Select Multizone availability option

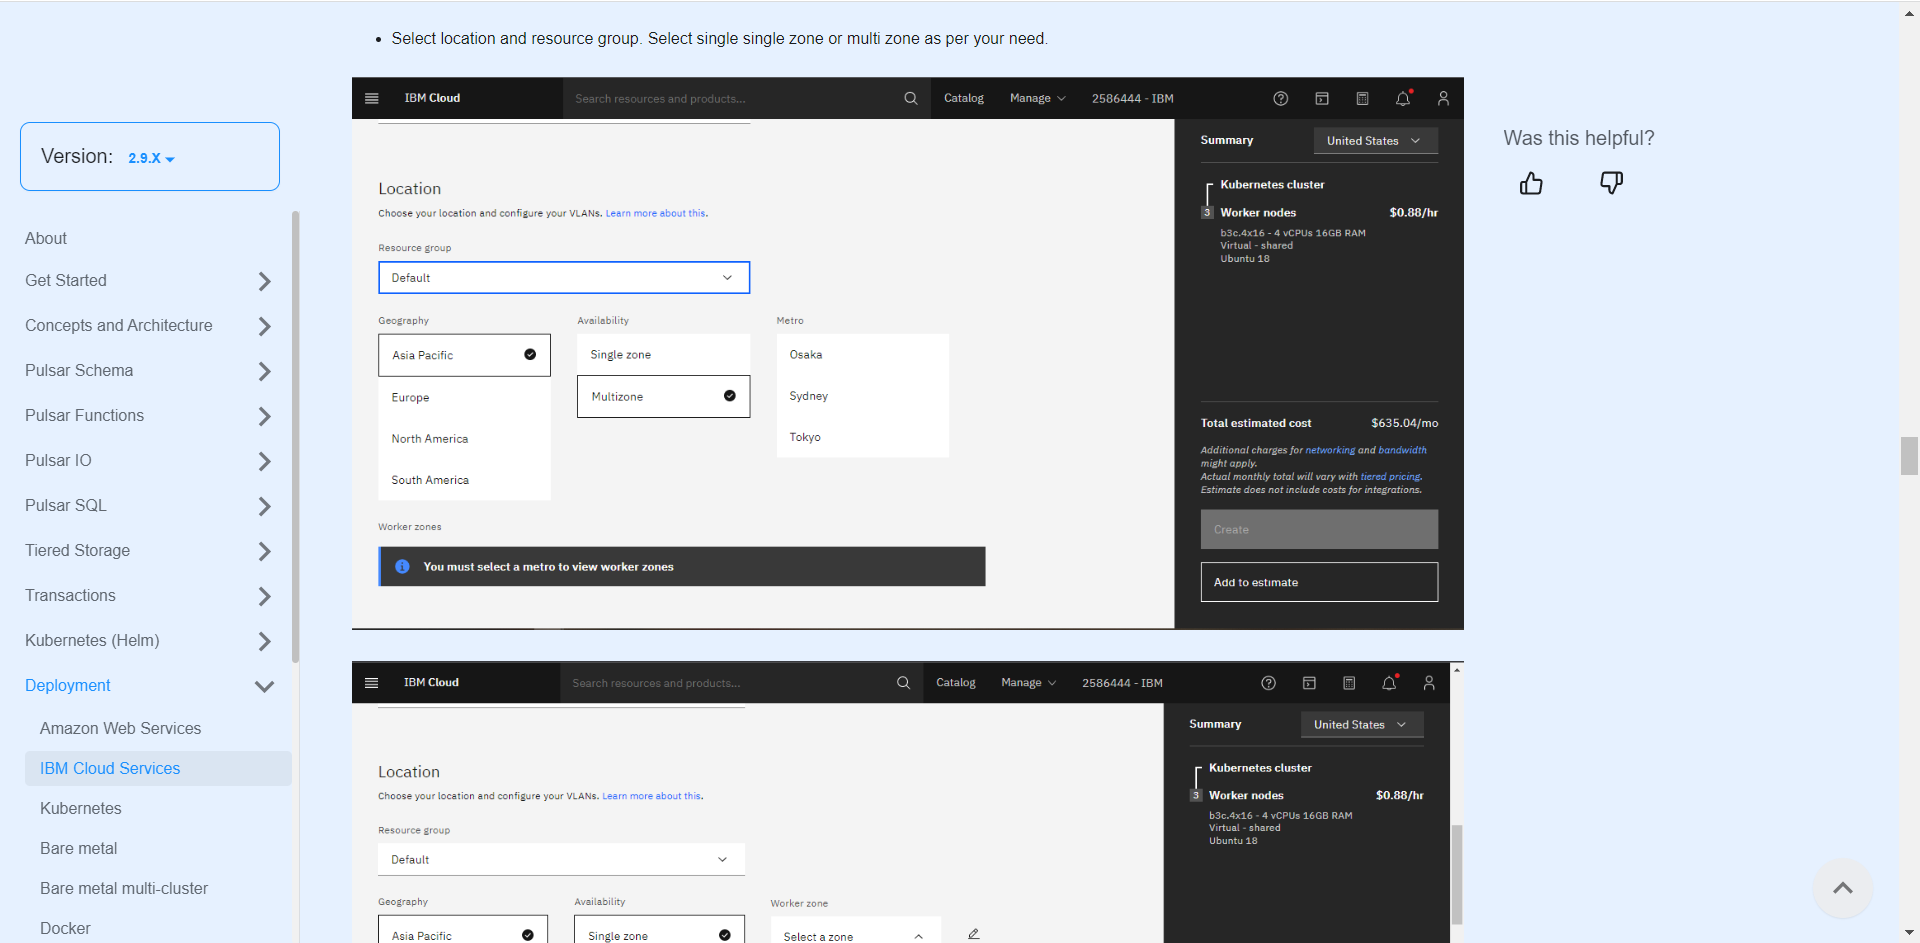click(663, 396)
